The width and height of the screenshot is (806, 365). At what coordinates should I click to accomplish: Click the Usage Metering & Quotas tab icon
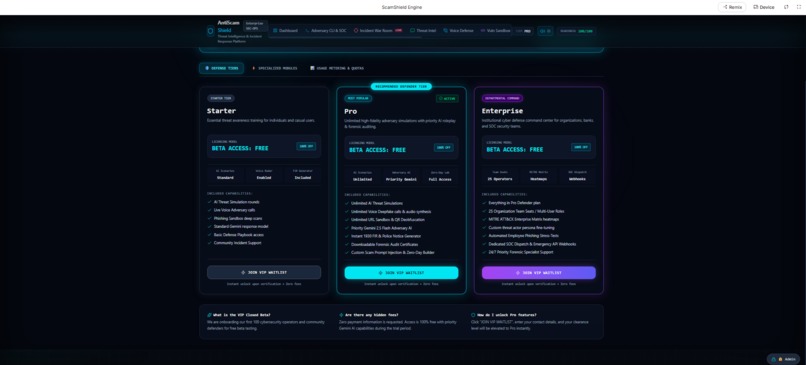pos(312,68)
